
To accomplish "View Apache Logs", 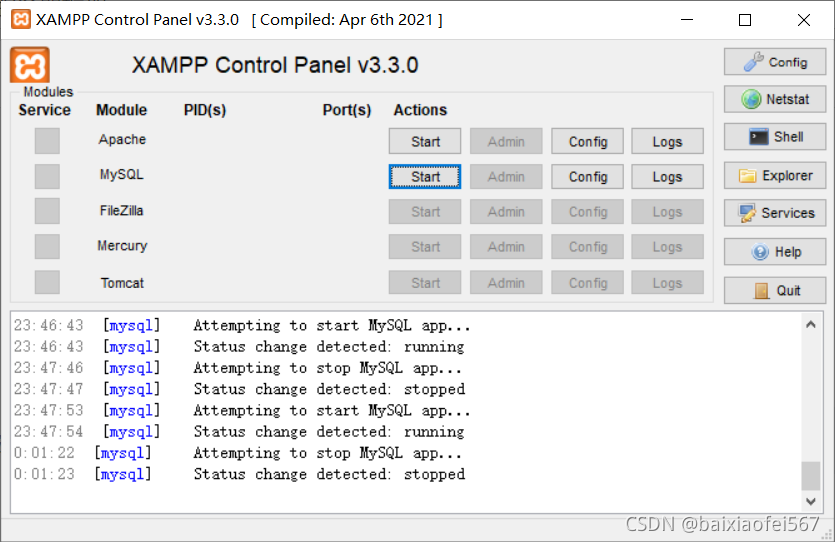I will click(x=667, y=141).
